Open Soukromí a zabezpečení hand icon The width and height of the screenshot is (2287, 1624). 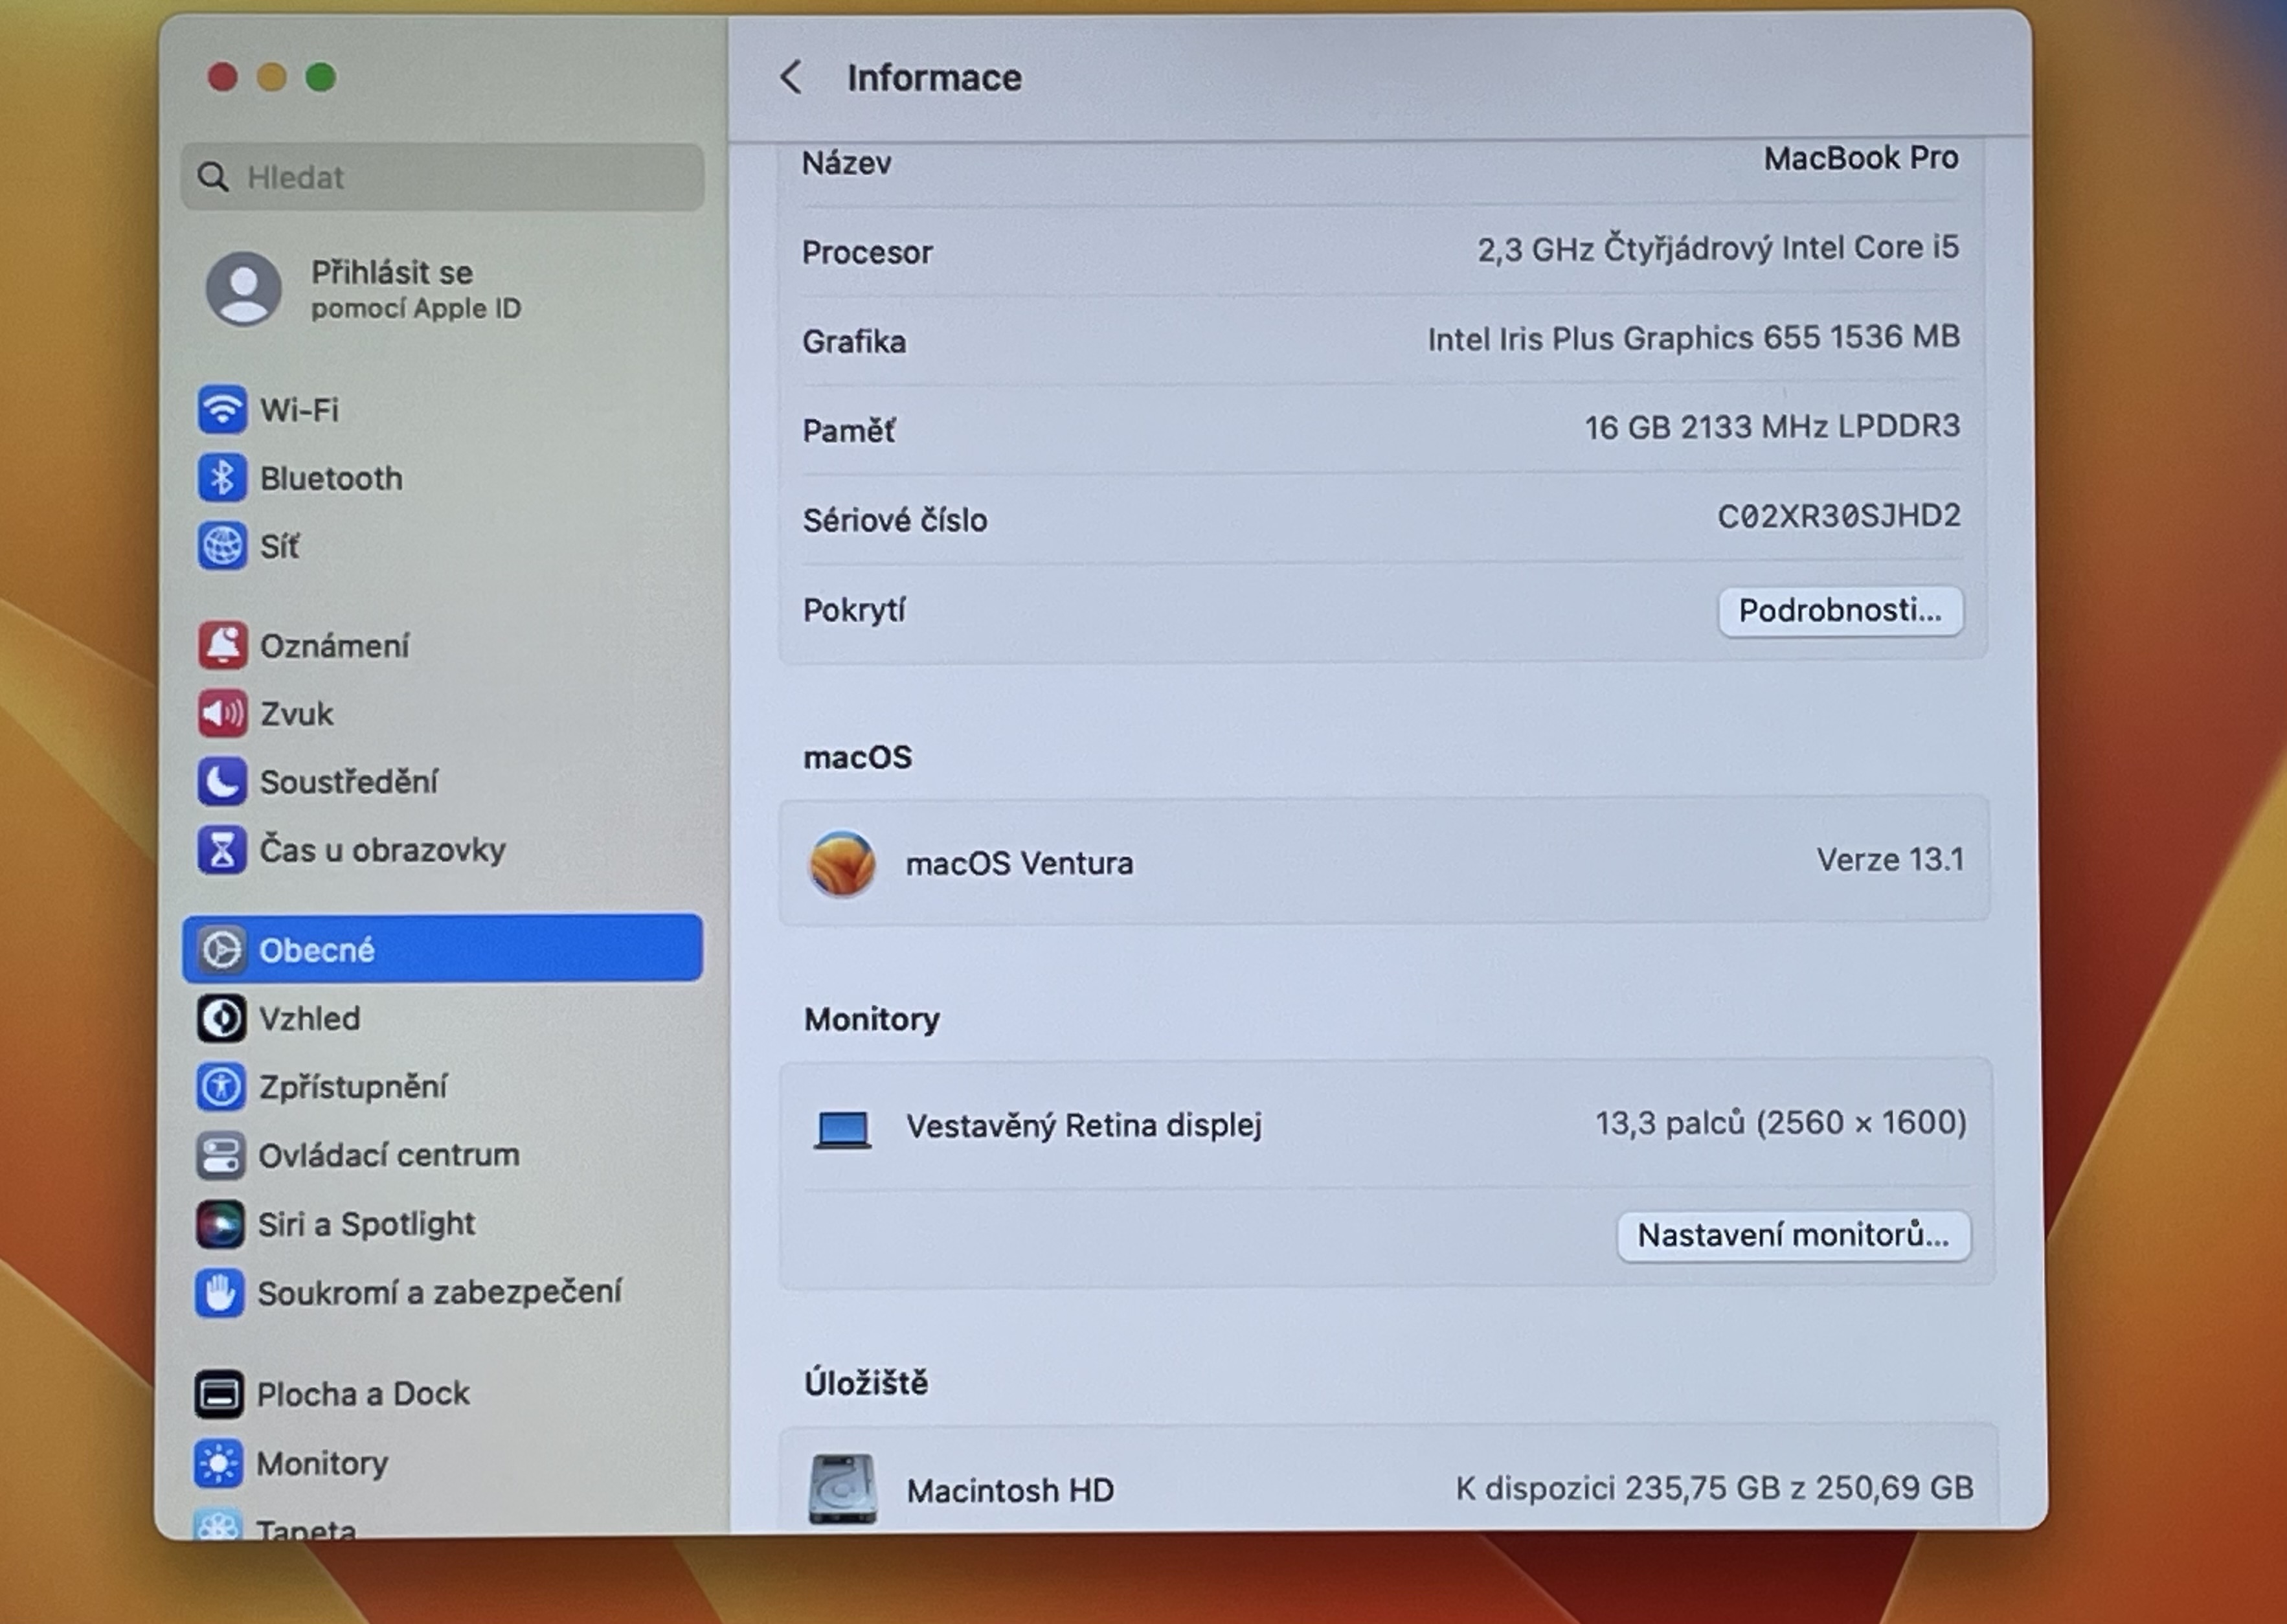[x=219, y=1292]
